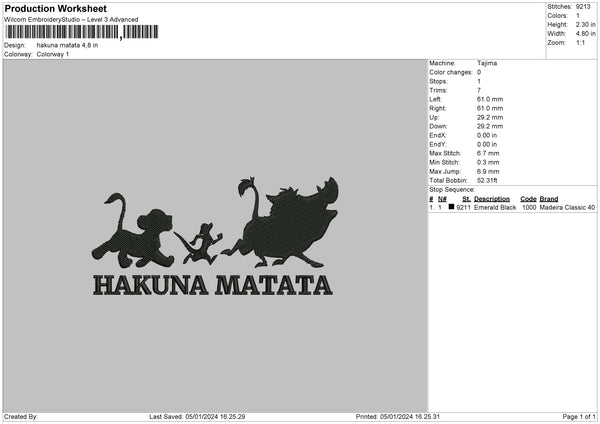The height and width of the screenshot is (424, 600).
Task: Click the 'Emerald Black' thread description
Action: click(495, 207)
